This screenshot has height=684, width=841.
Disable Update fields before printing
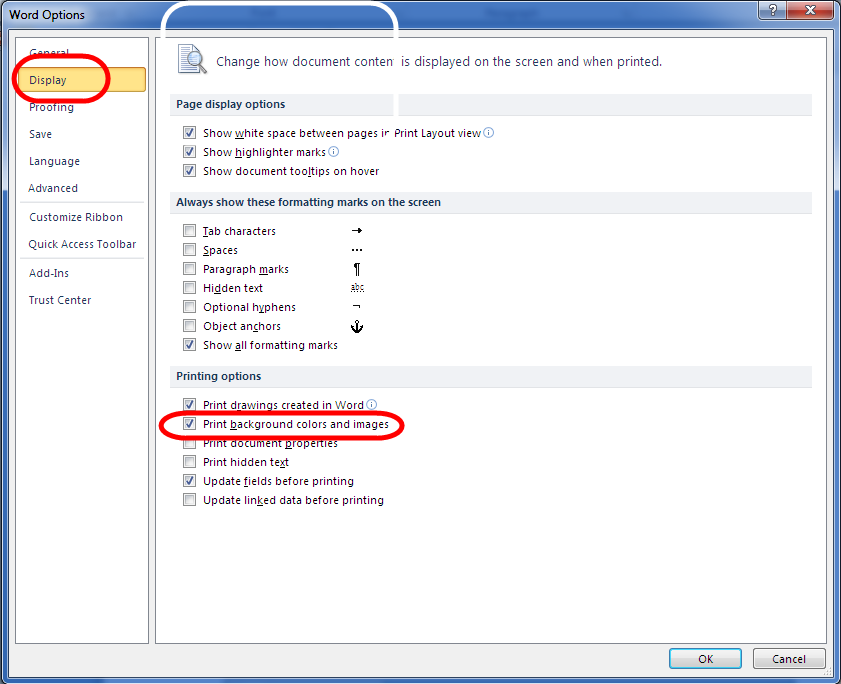(189, 481)
